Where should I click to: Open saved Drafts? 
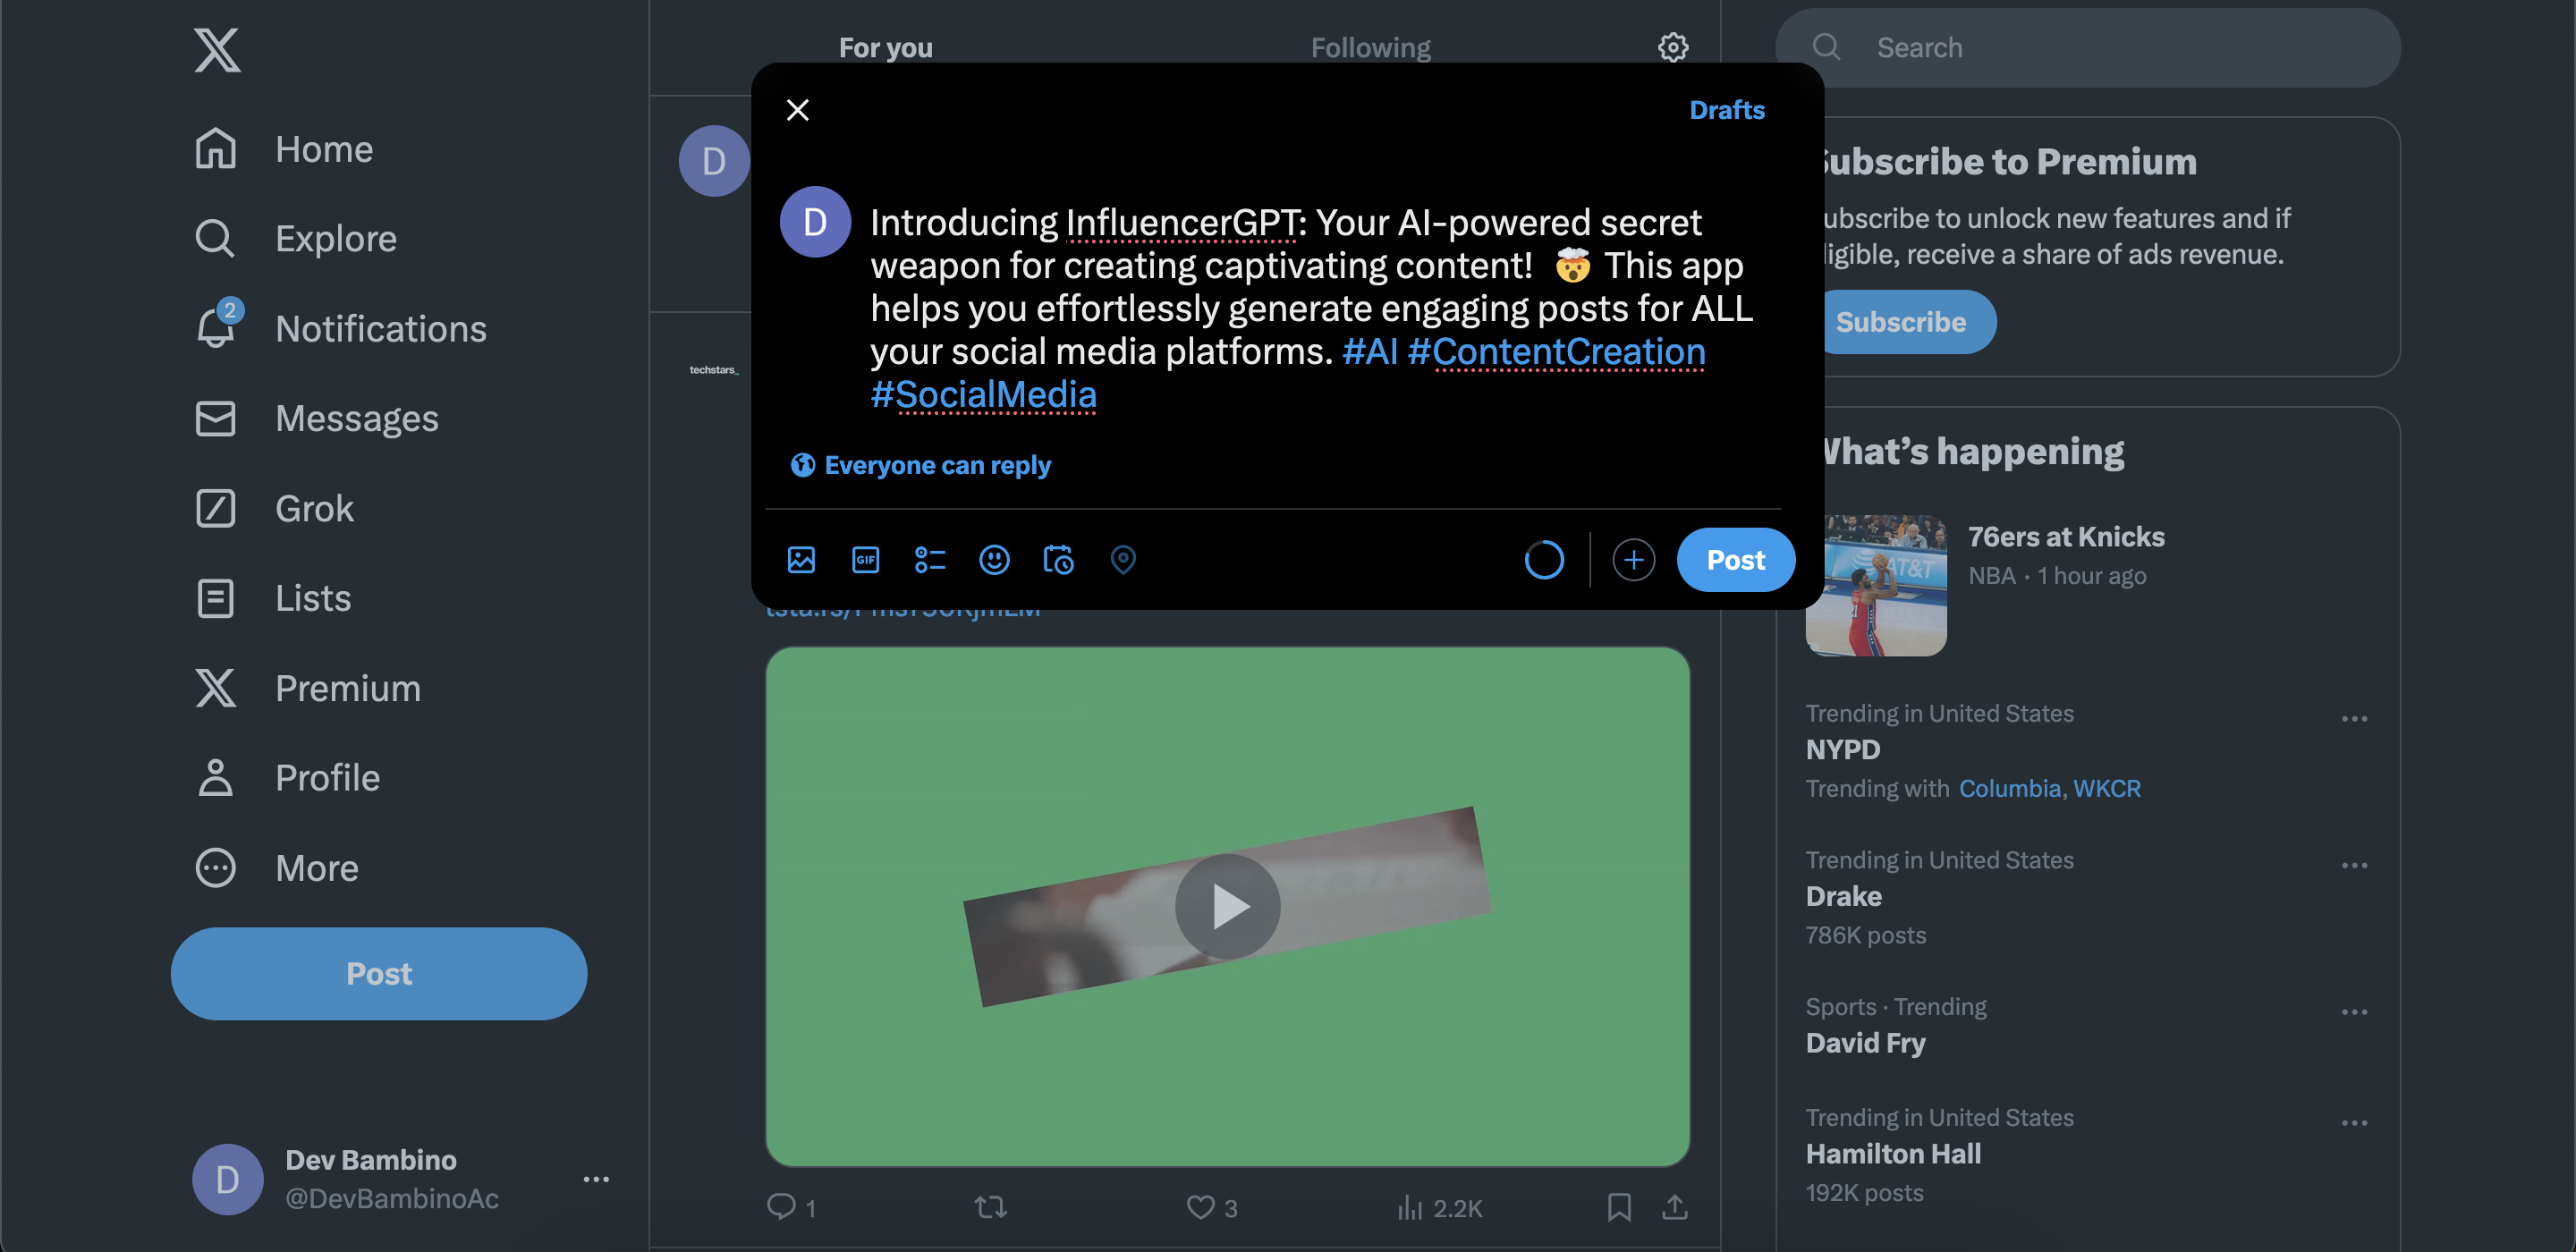[1726, 110]
